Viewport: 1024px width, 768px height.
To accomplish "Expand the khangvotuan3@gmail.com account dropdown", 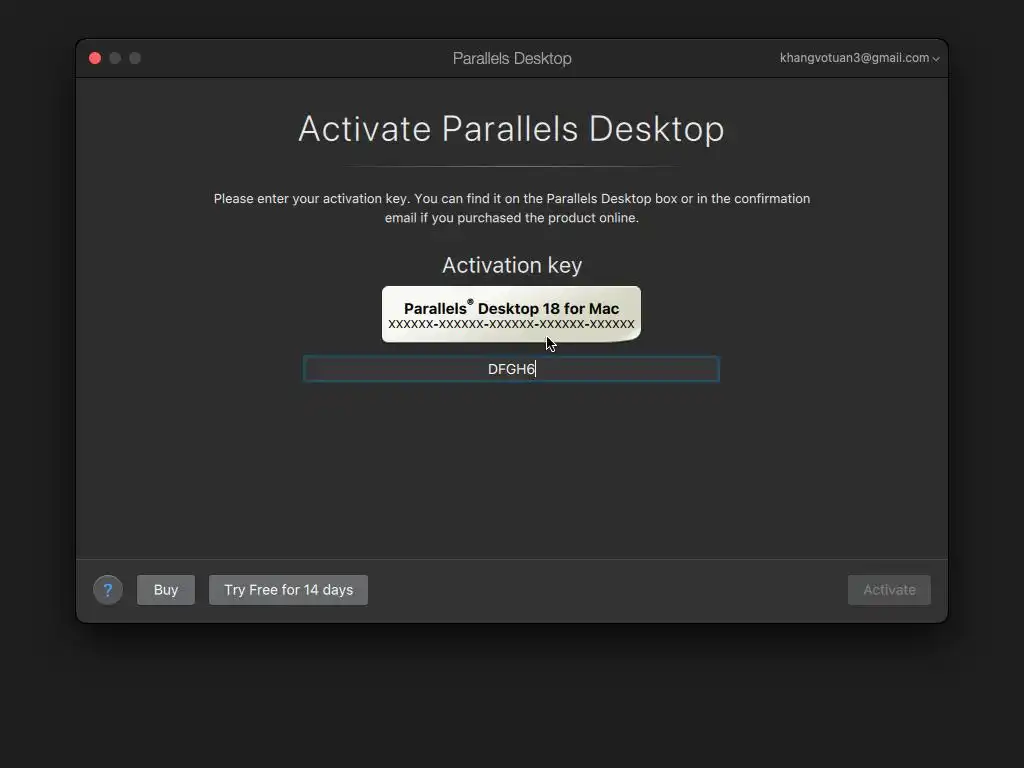I will pos(859,58).
